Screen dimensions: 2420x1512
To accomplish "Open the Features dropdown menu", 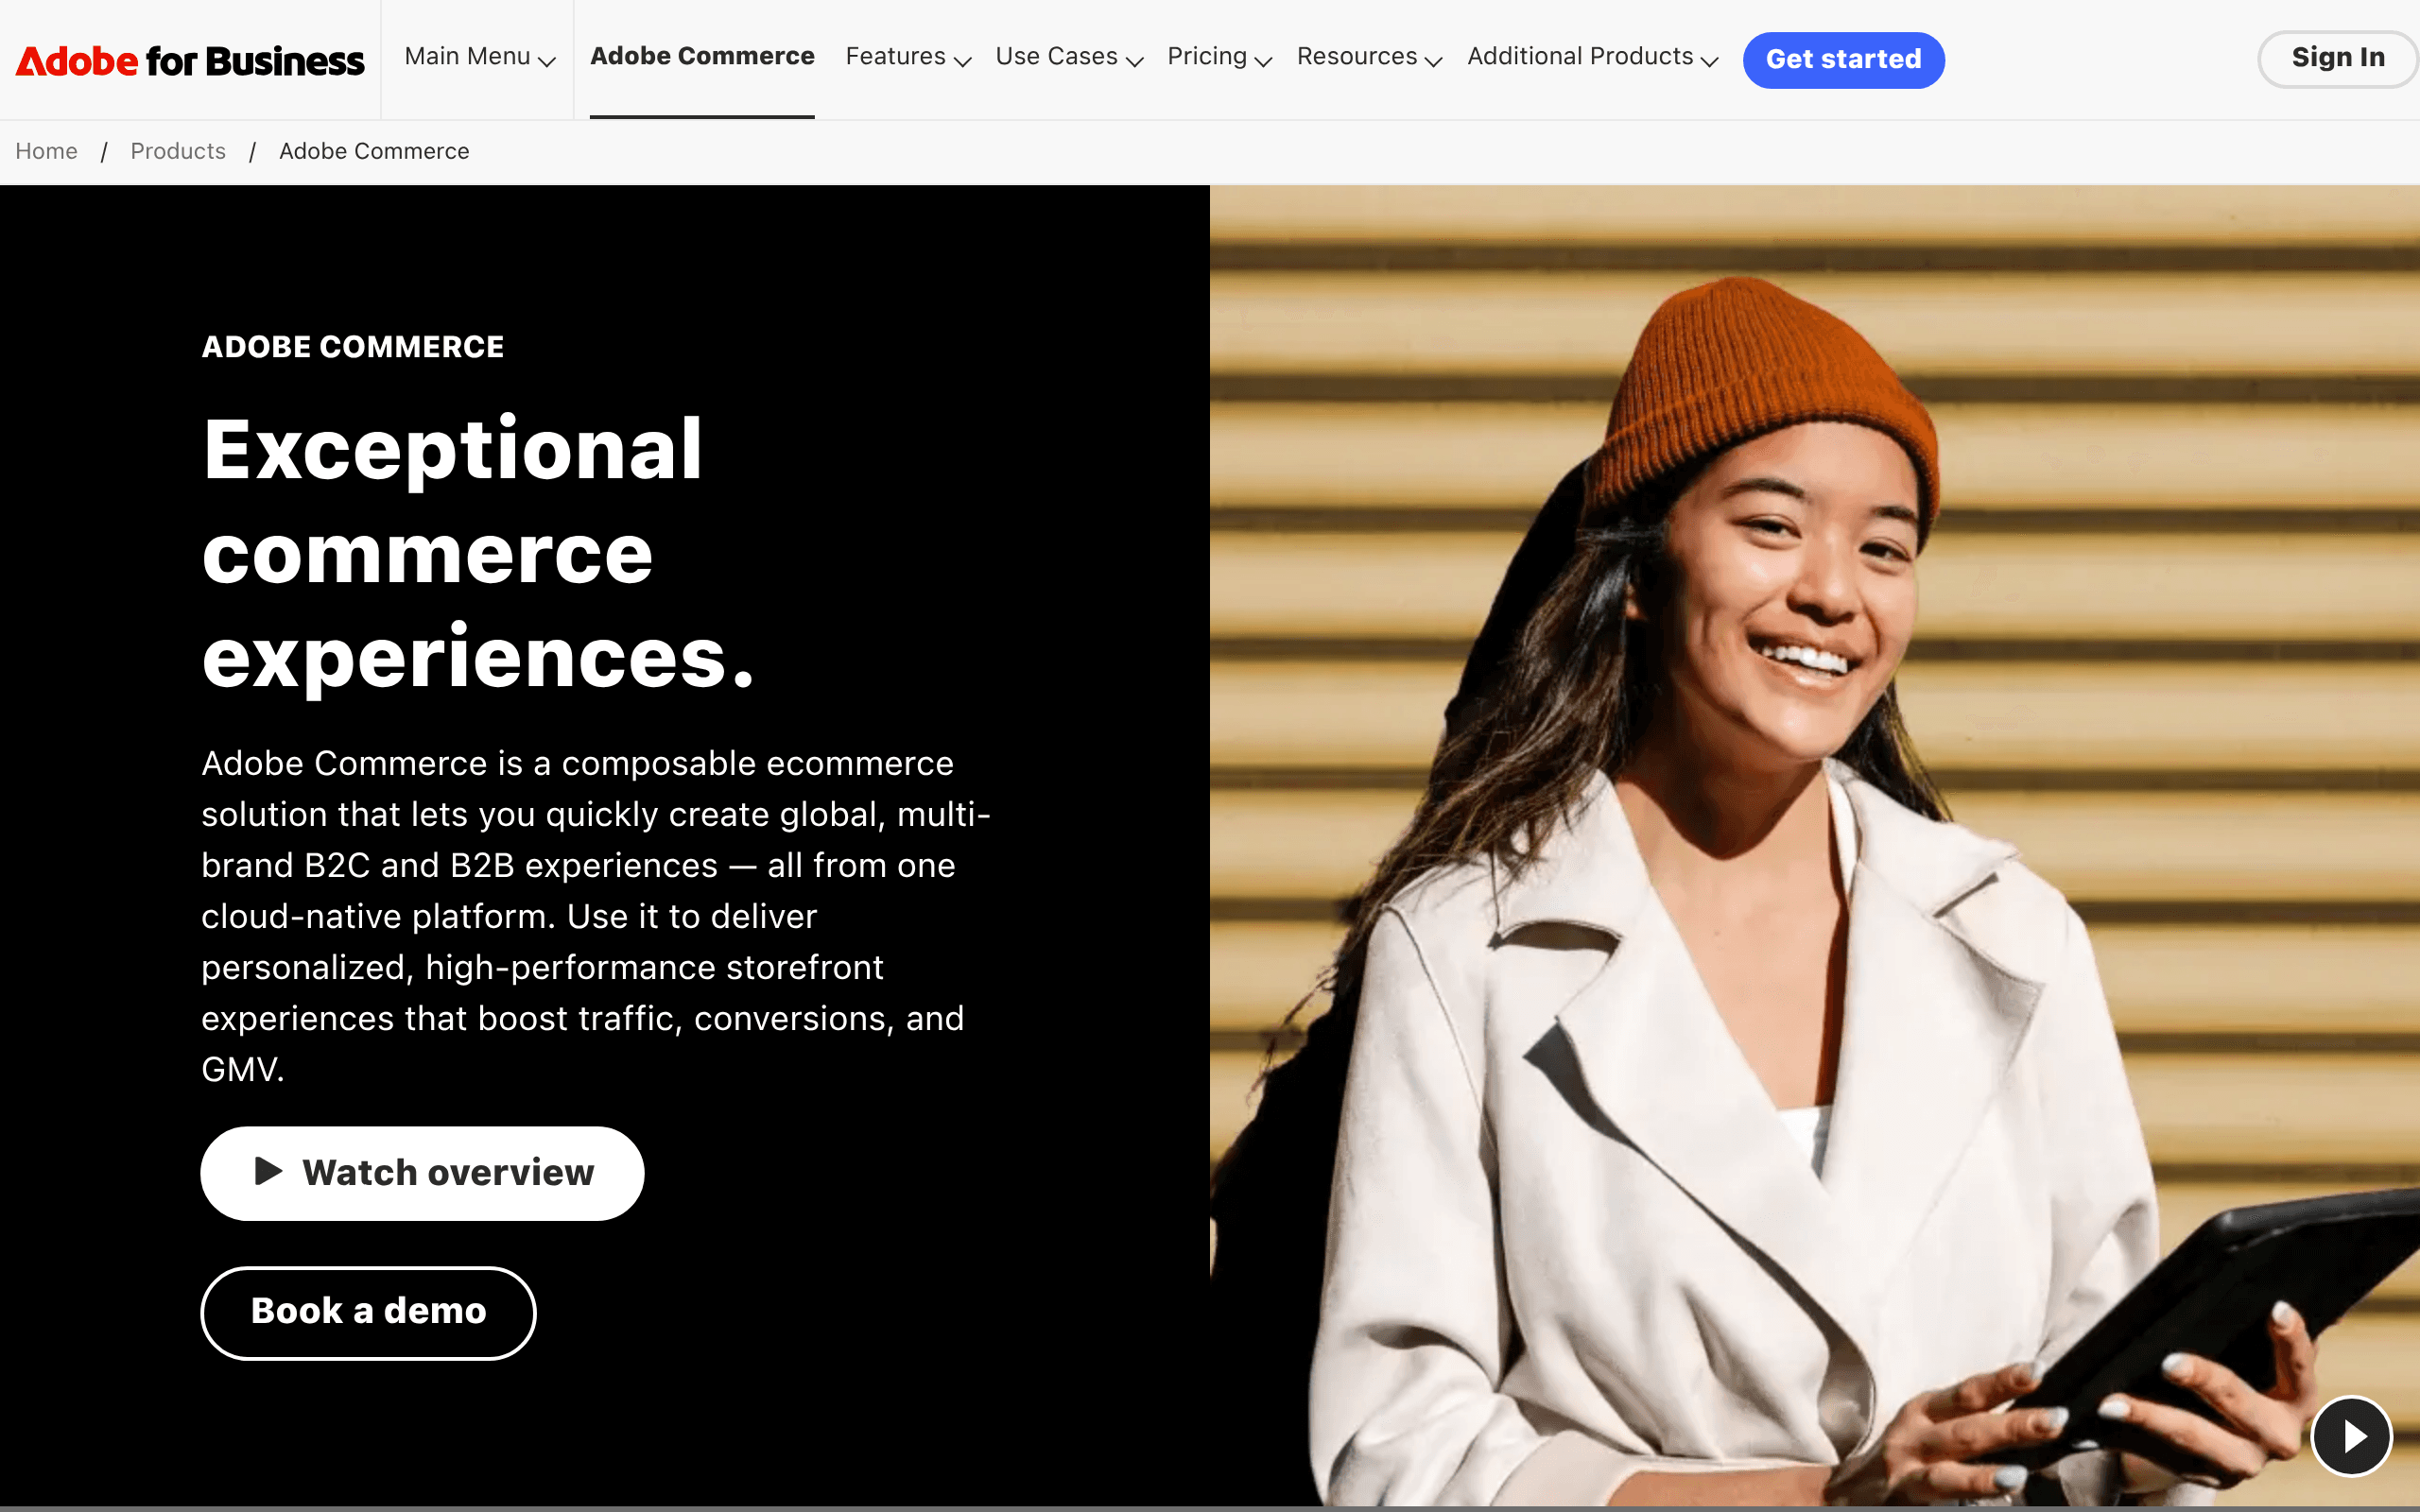I will click(x=908, y=57).
